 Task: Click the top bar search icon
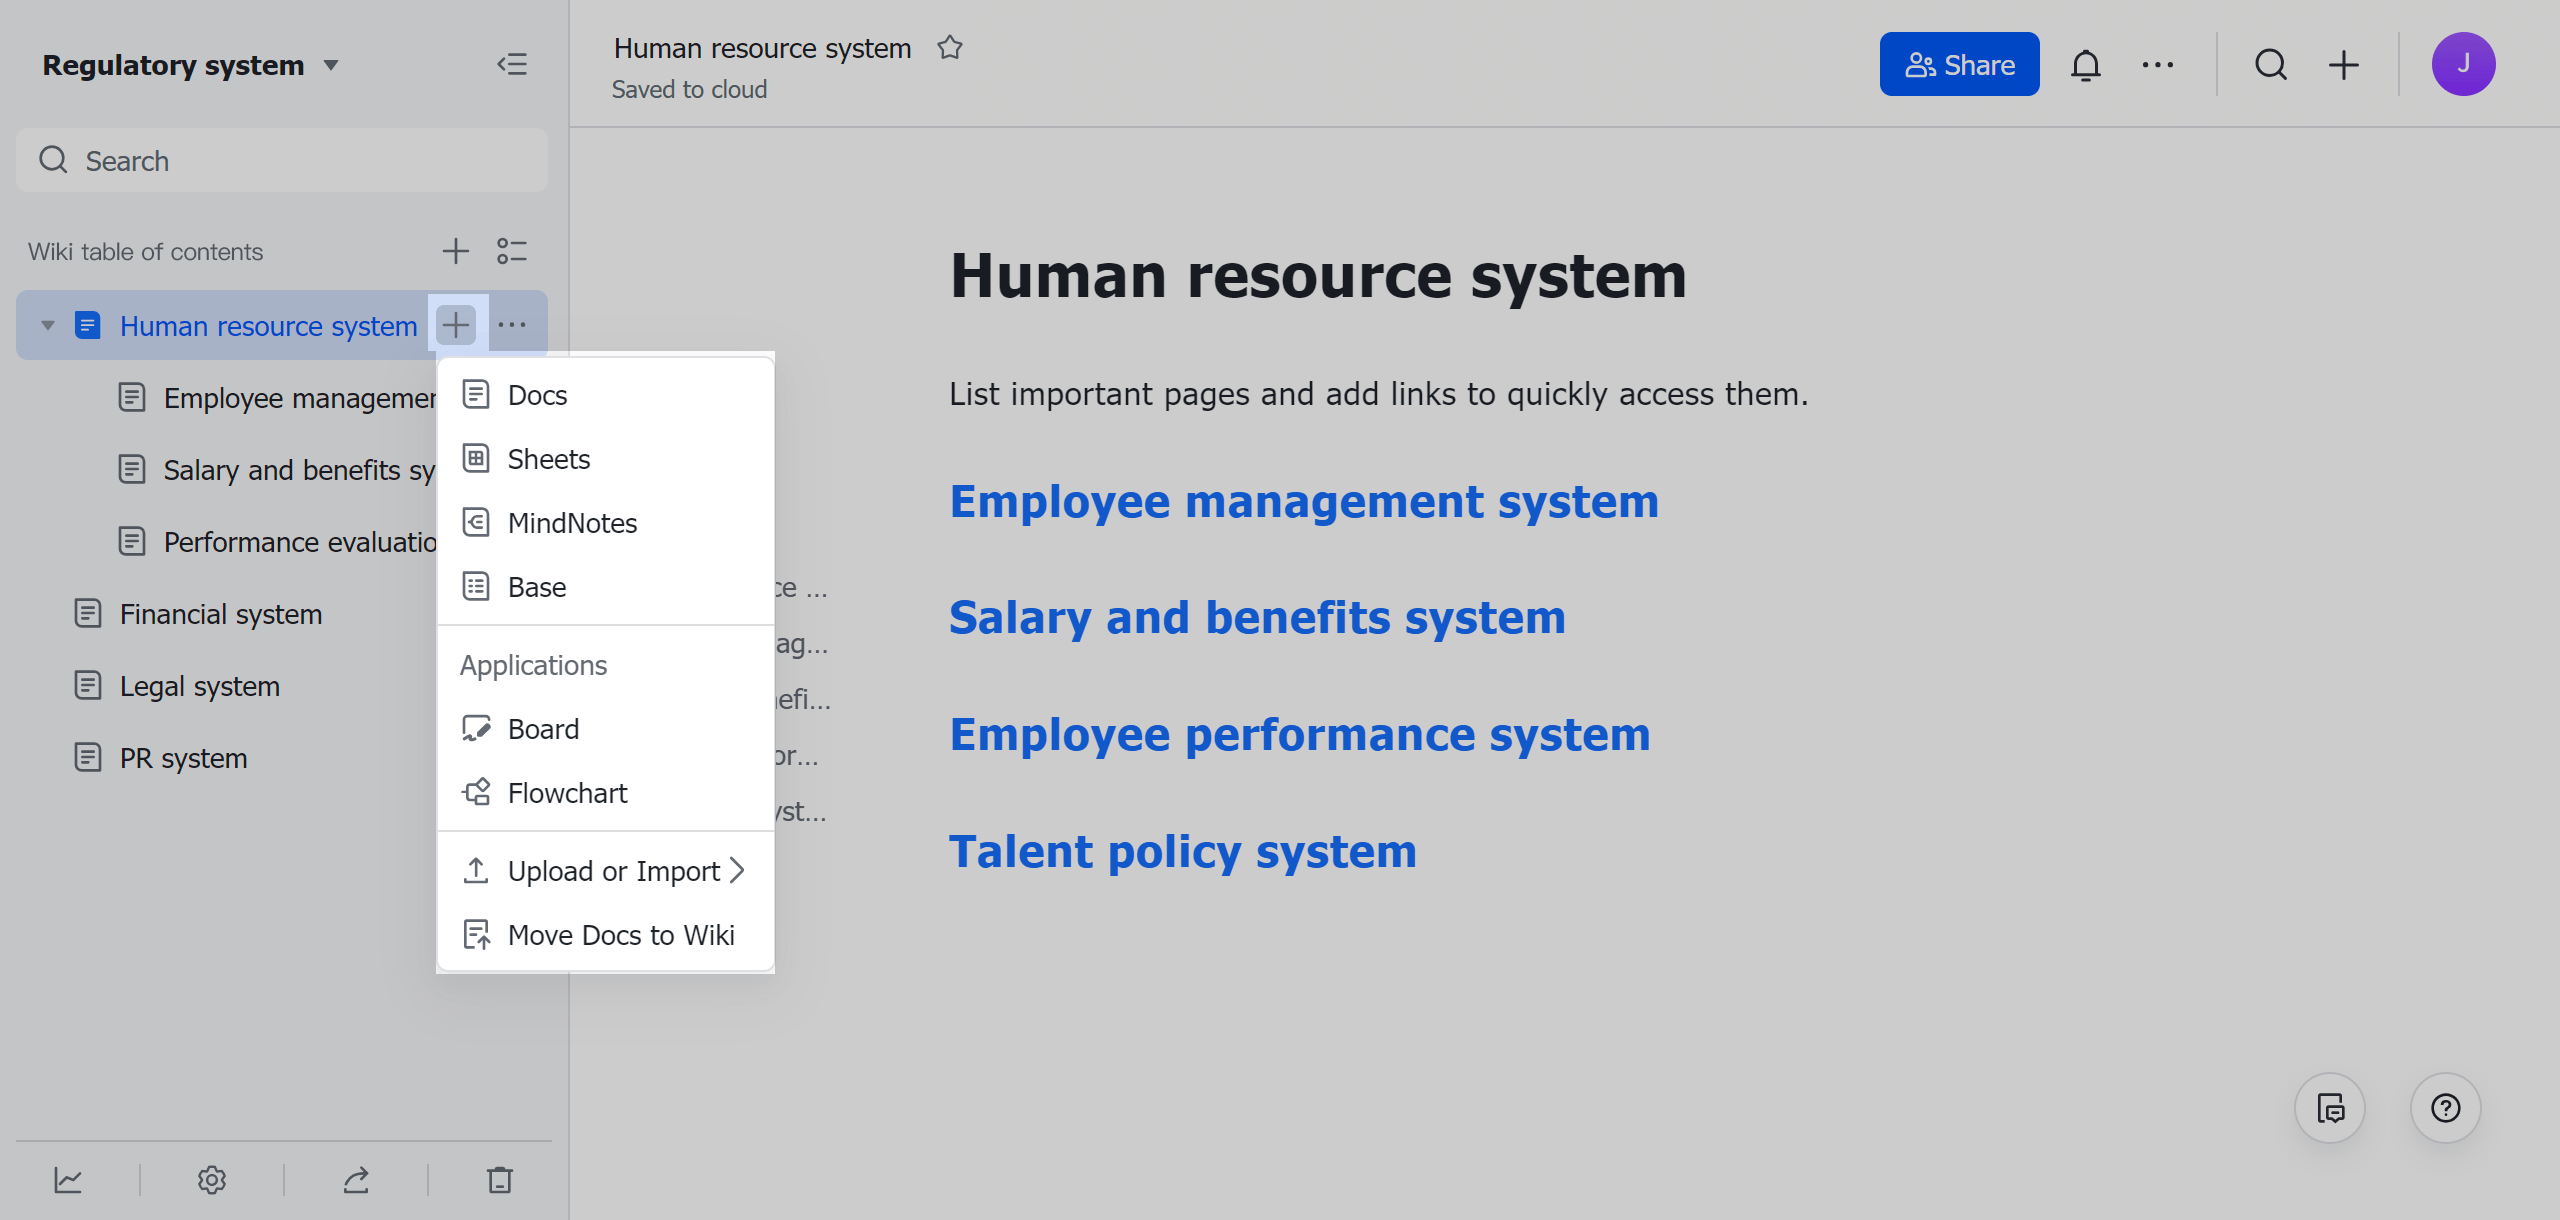[2271, 65]
